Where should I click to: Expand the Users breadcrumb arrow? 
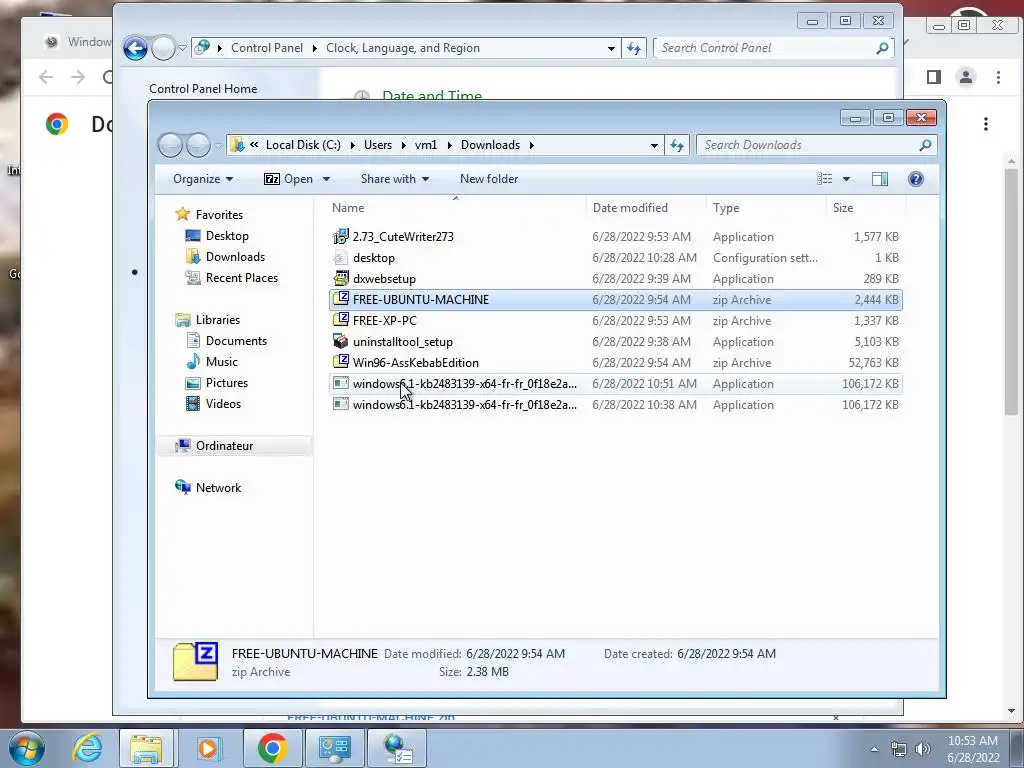[x=403, y=145]
